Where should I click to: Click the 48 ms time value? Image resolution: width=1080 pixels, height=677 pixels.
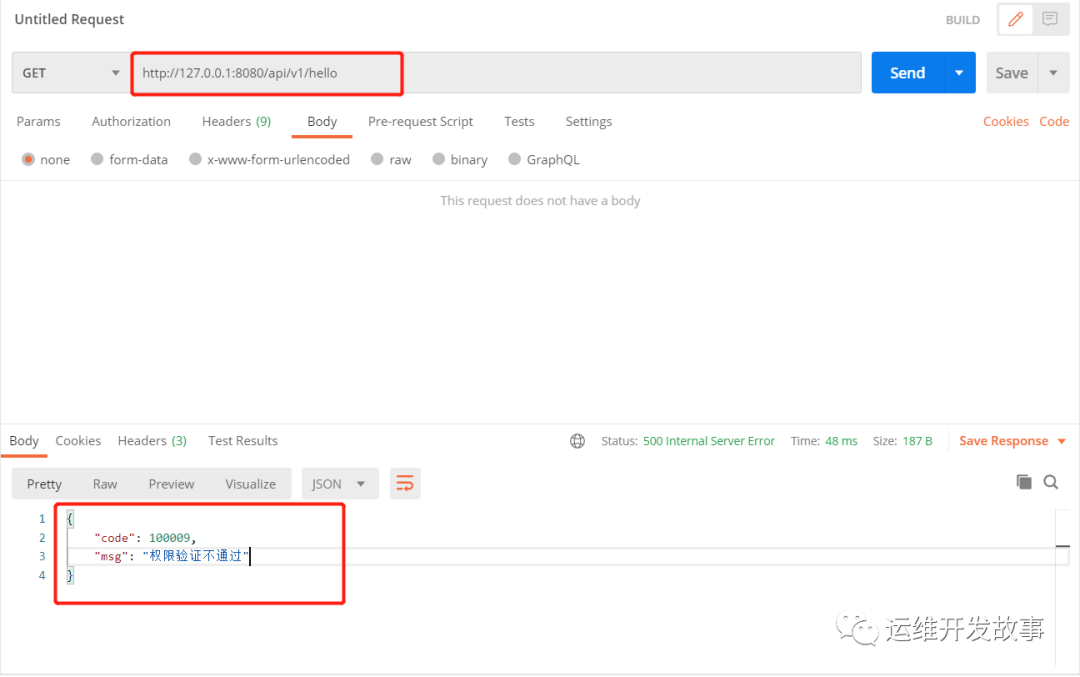841,441
